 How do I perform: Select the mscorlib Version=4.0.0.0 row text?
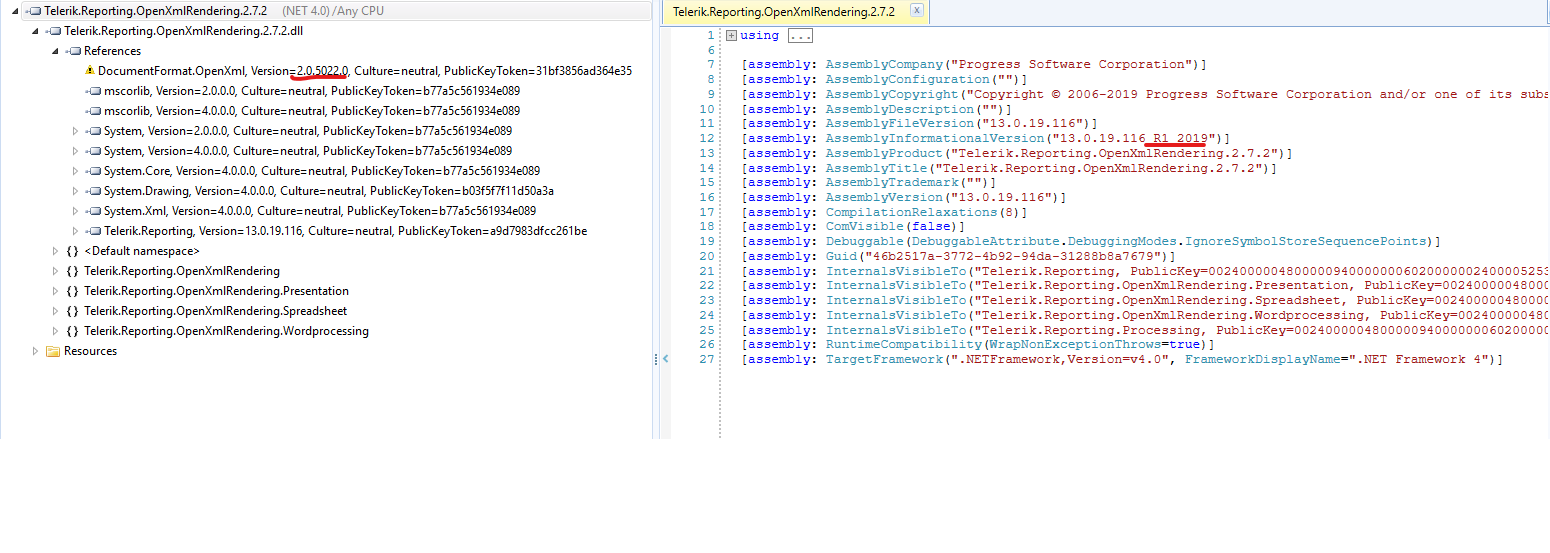click(x=312, y=111)
